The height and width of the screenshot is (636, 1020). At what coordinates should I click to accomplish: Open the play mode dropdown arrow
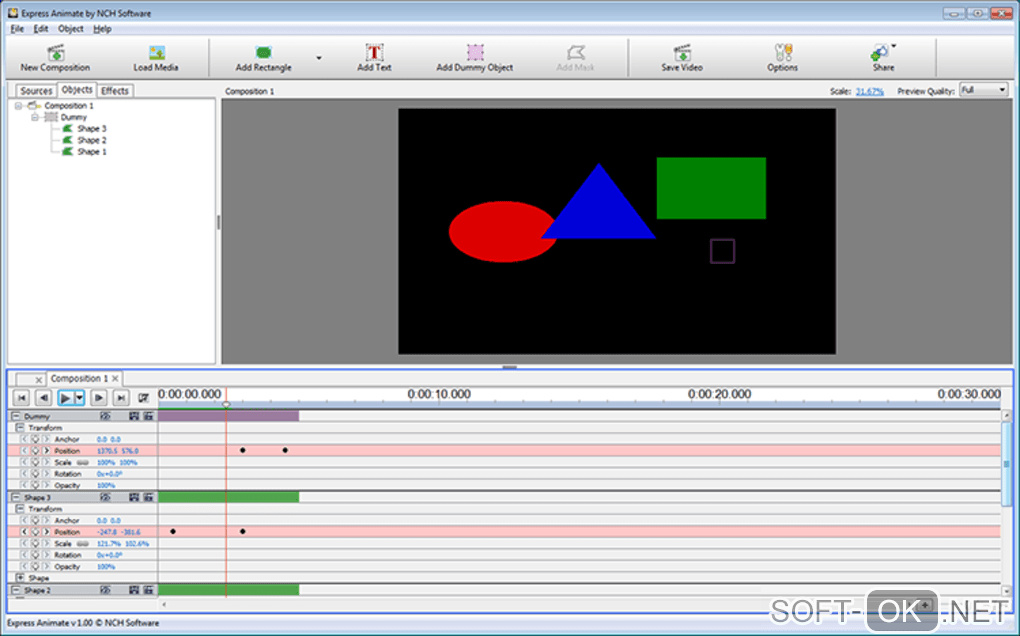click(x=79, y=397)
